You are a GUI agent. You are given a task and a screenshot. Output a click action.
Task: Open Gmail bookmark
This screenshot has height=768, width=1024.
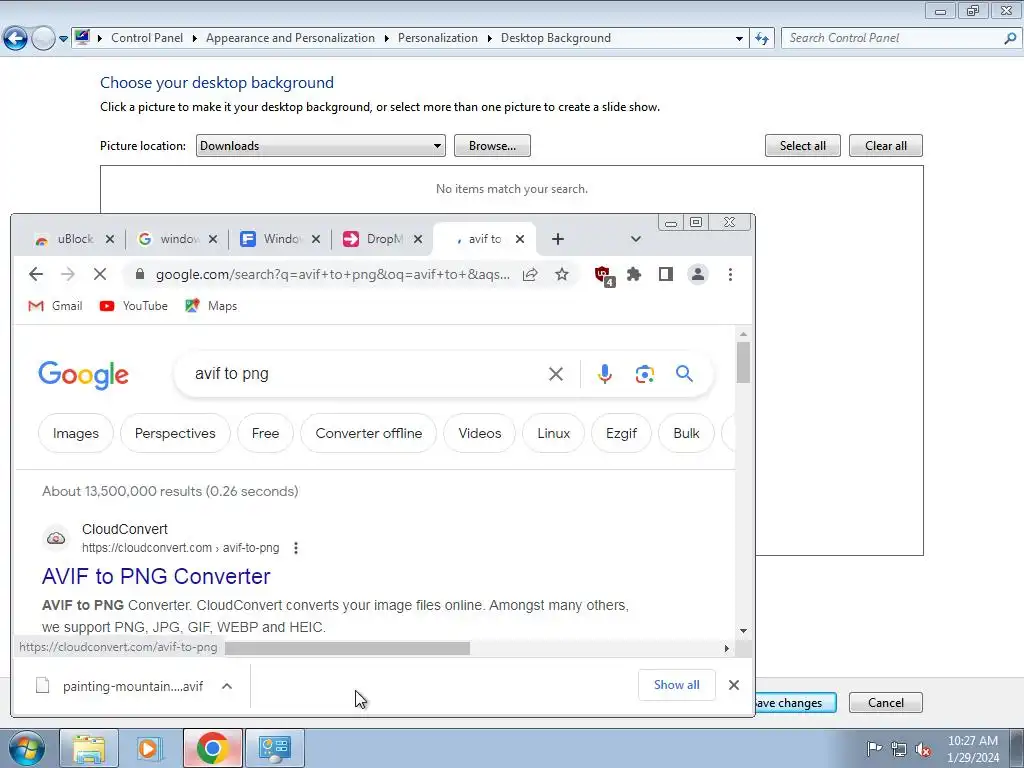55,306
